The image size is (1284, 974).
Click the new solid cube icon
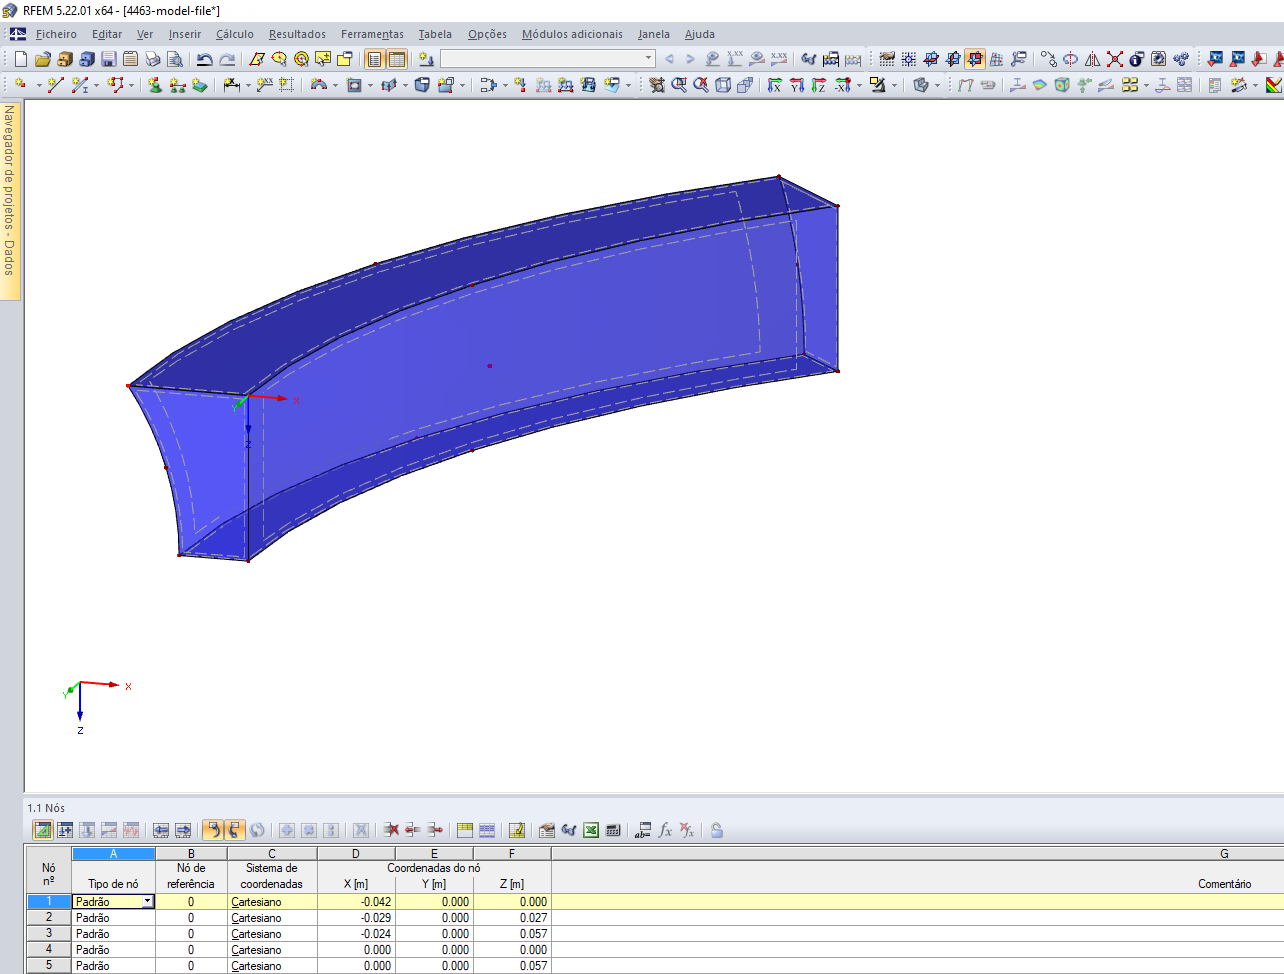(x=422, y=85)
